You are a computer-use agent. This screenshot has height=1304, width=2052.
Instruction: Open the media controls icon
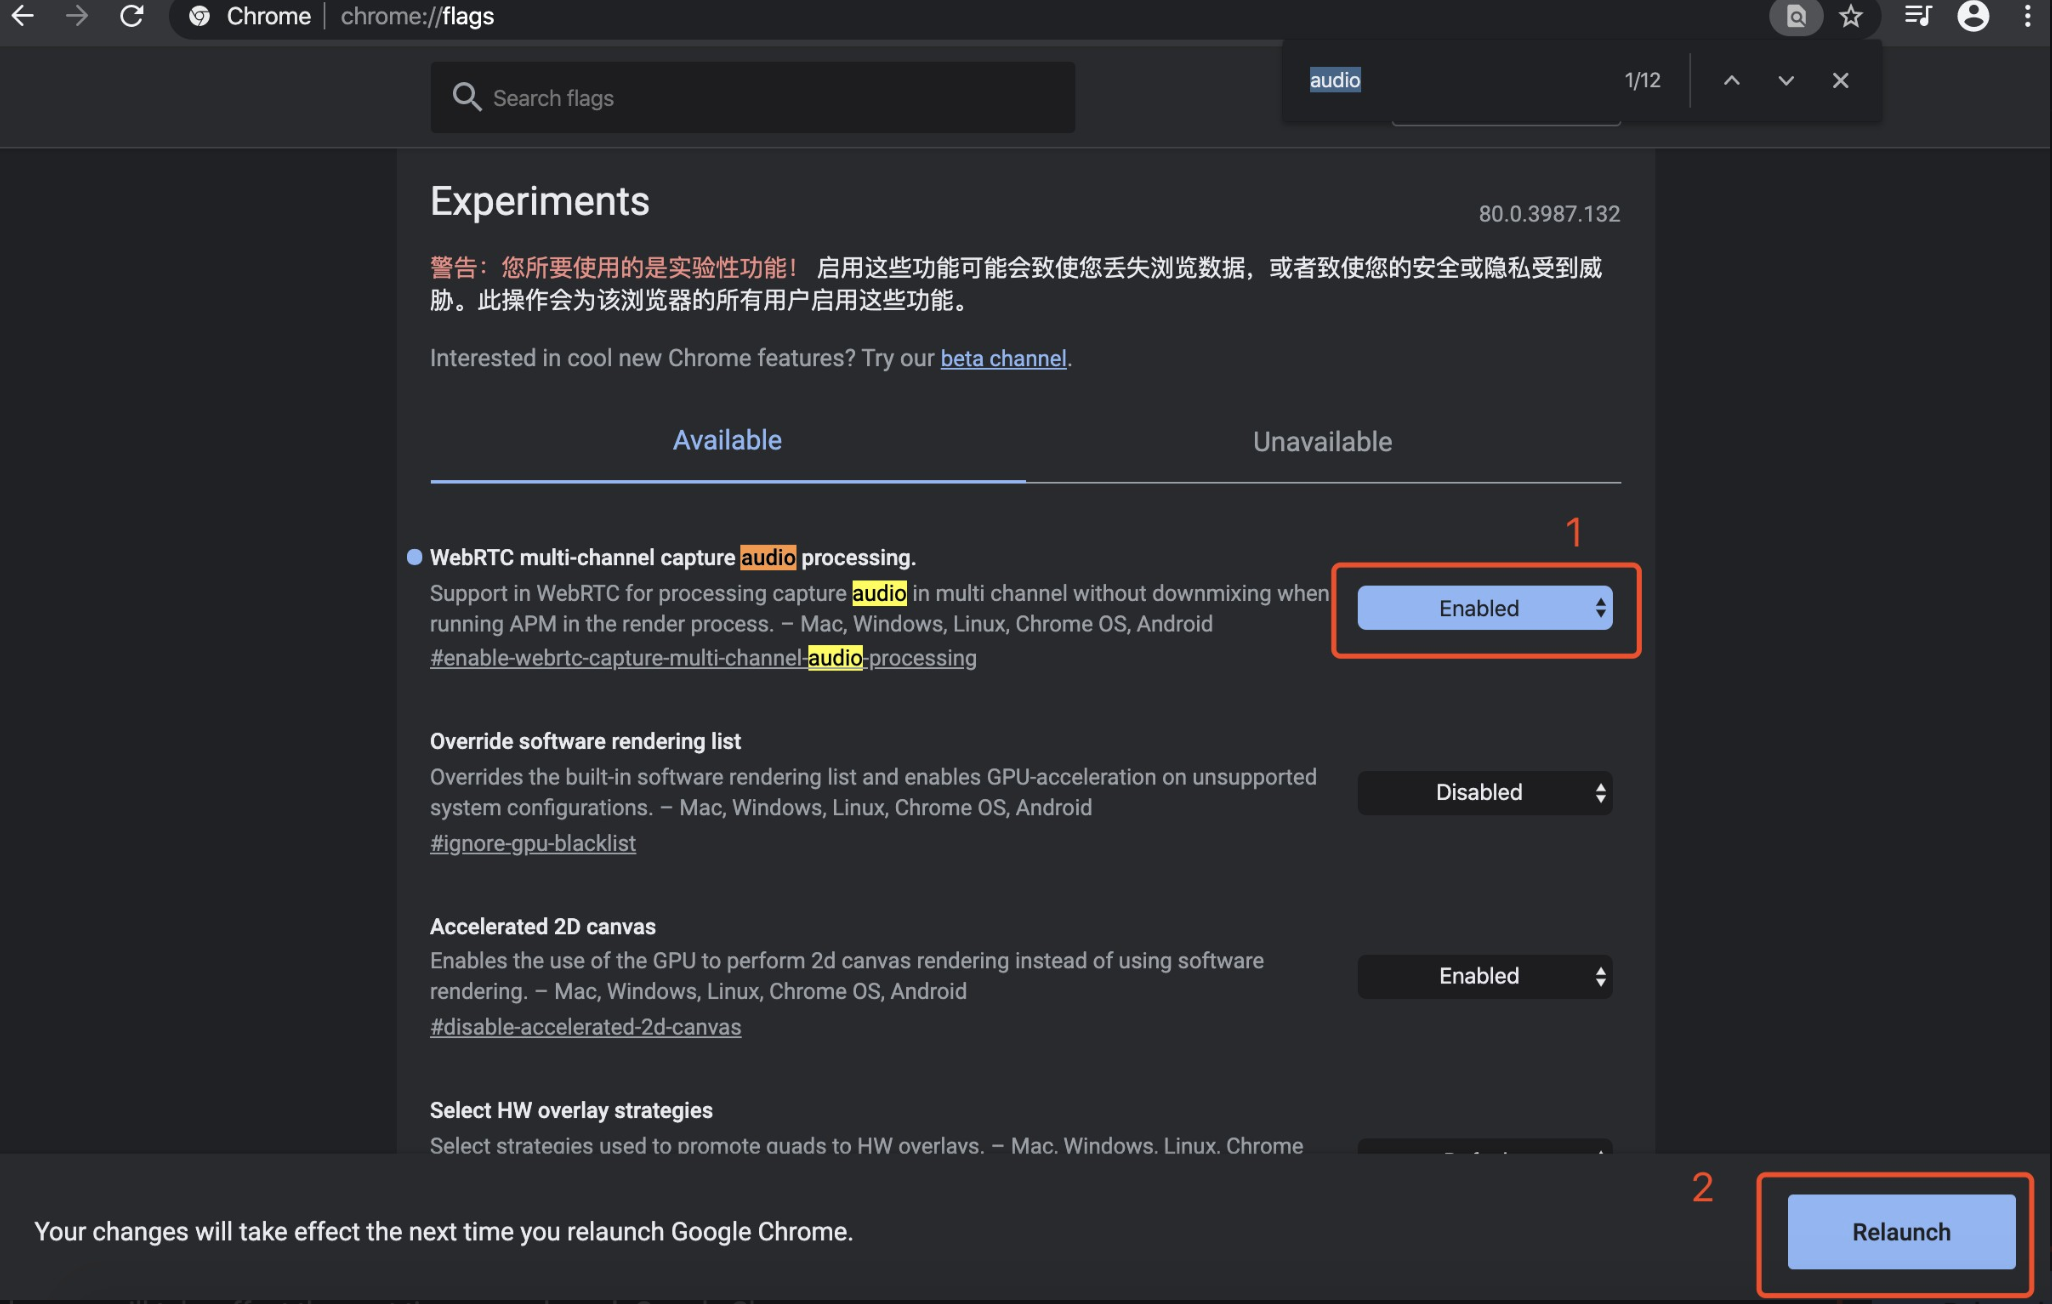[1917, 16]
